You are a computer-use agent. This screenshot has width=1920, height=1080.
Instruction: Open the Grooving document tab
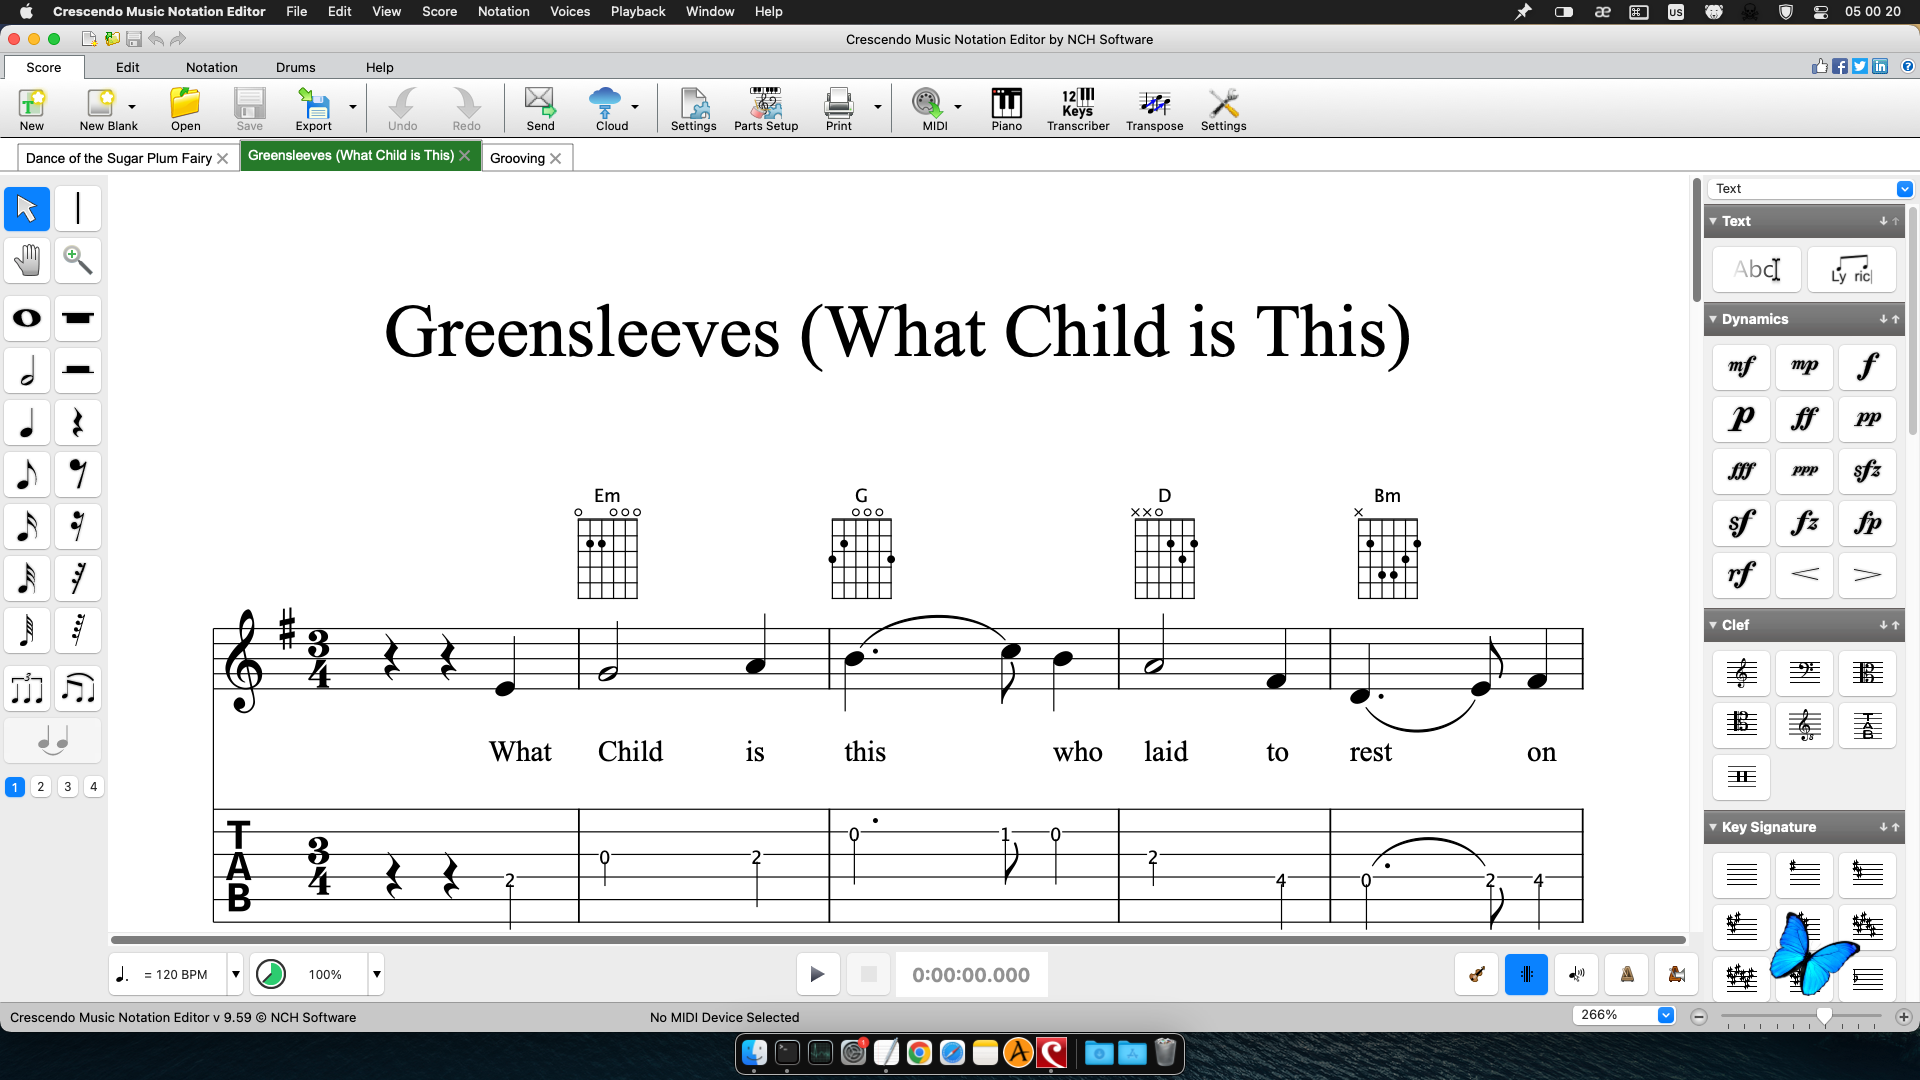(x=517, y=158)
